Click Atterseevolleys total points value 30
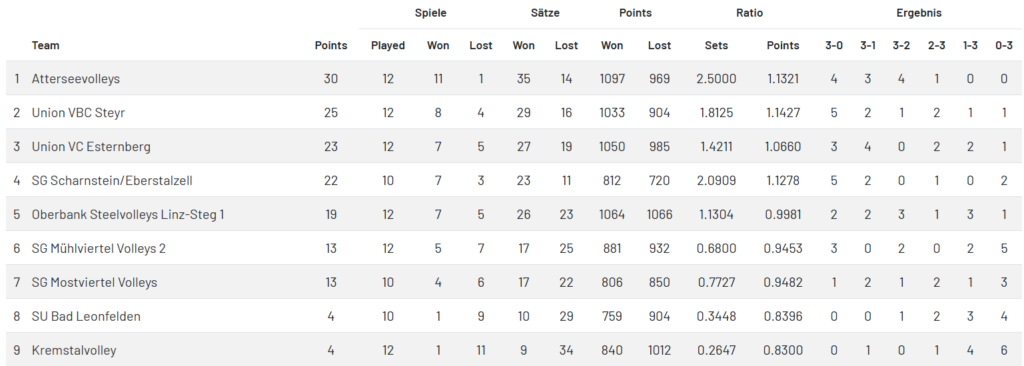Image resolution: width=1024 pixels, height=366 pixels. point(331,78)
